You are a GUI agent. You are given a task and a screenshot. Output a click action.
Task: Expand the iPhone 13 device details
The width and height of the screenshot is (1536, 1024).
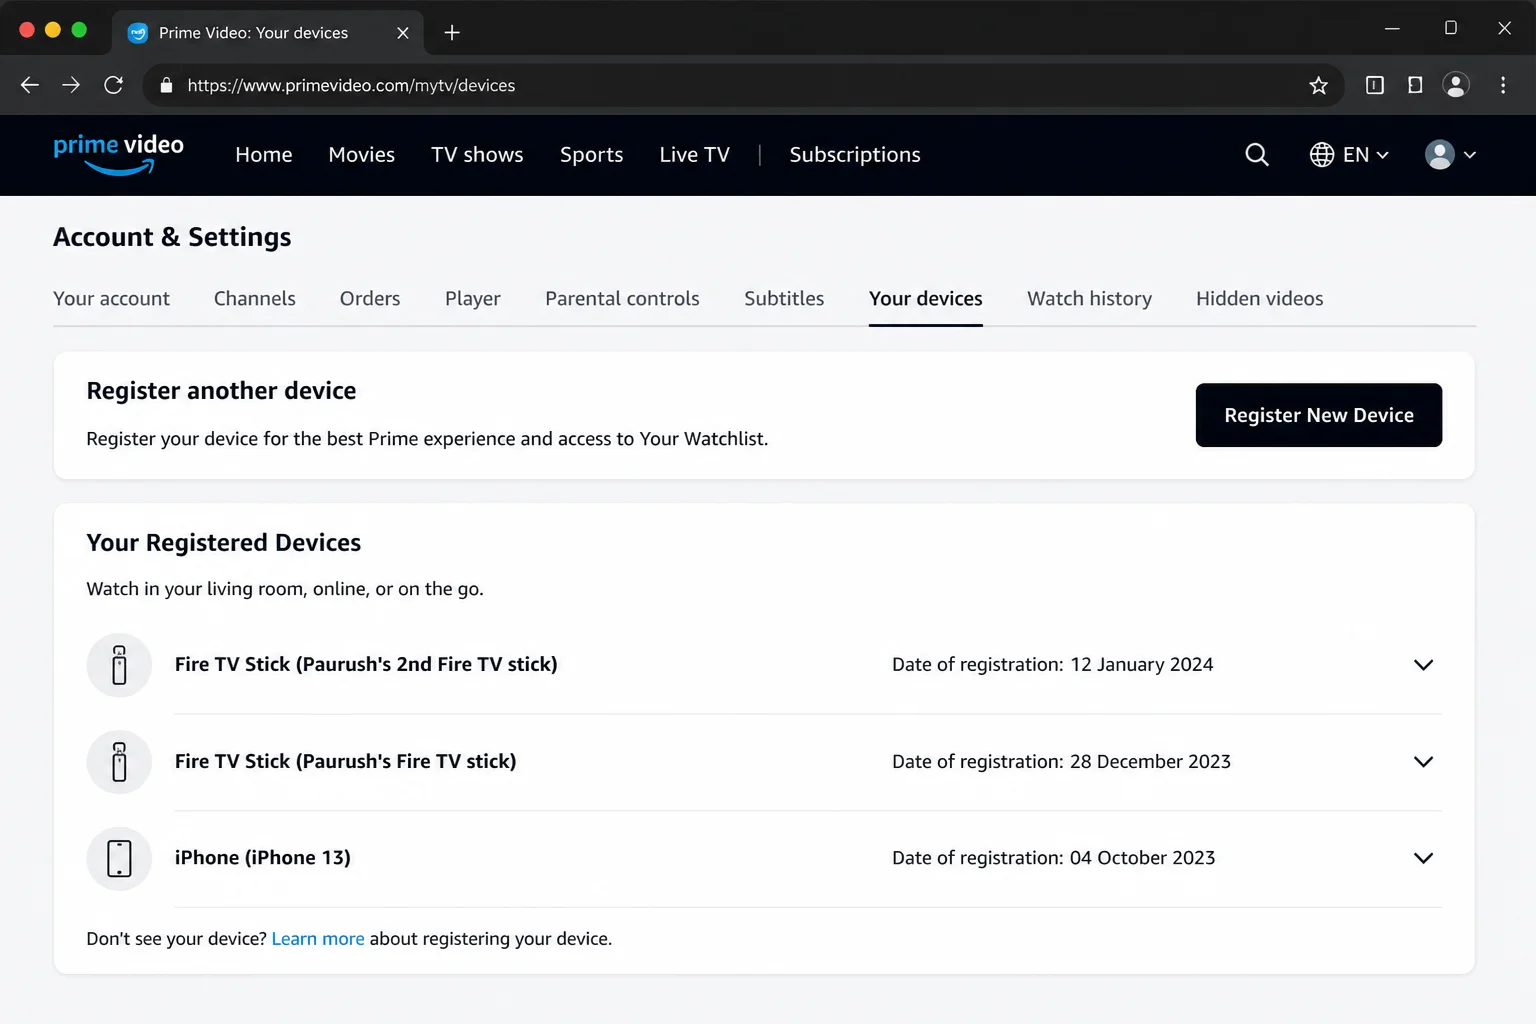coord(1423,858)
